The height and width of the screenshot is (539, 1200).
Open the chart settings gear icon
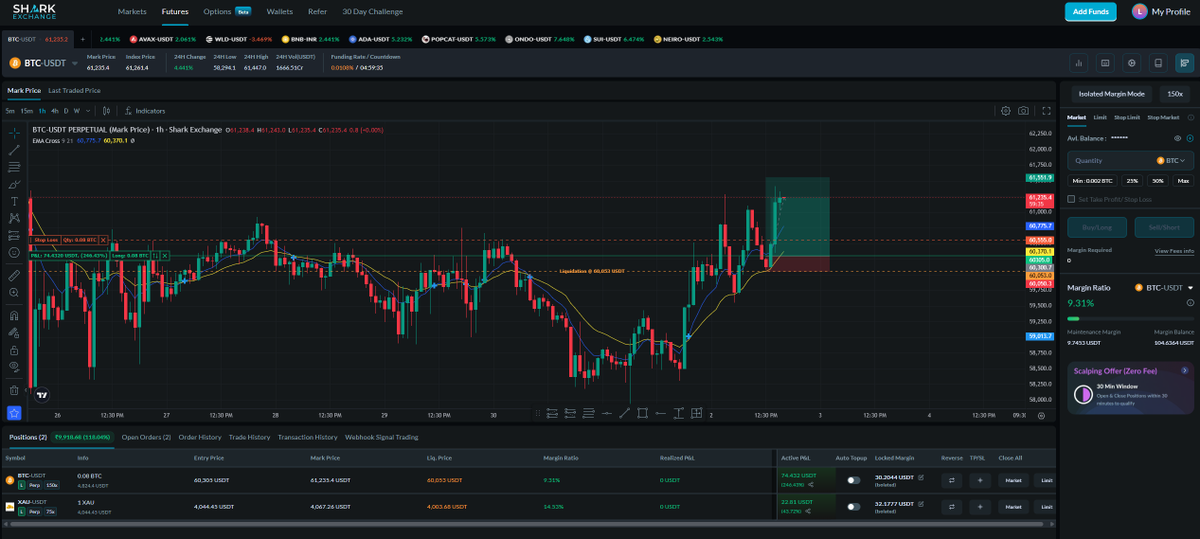pyautogui.click(x=1005, y=111)
